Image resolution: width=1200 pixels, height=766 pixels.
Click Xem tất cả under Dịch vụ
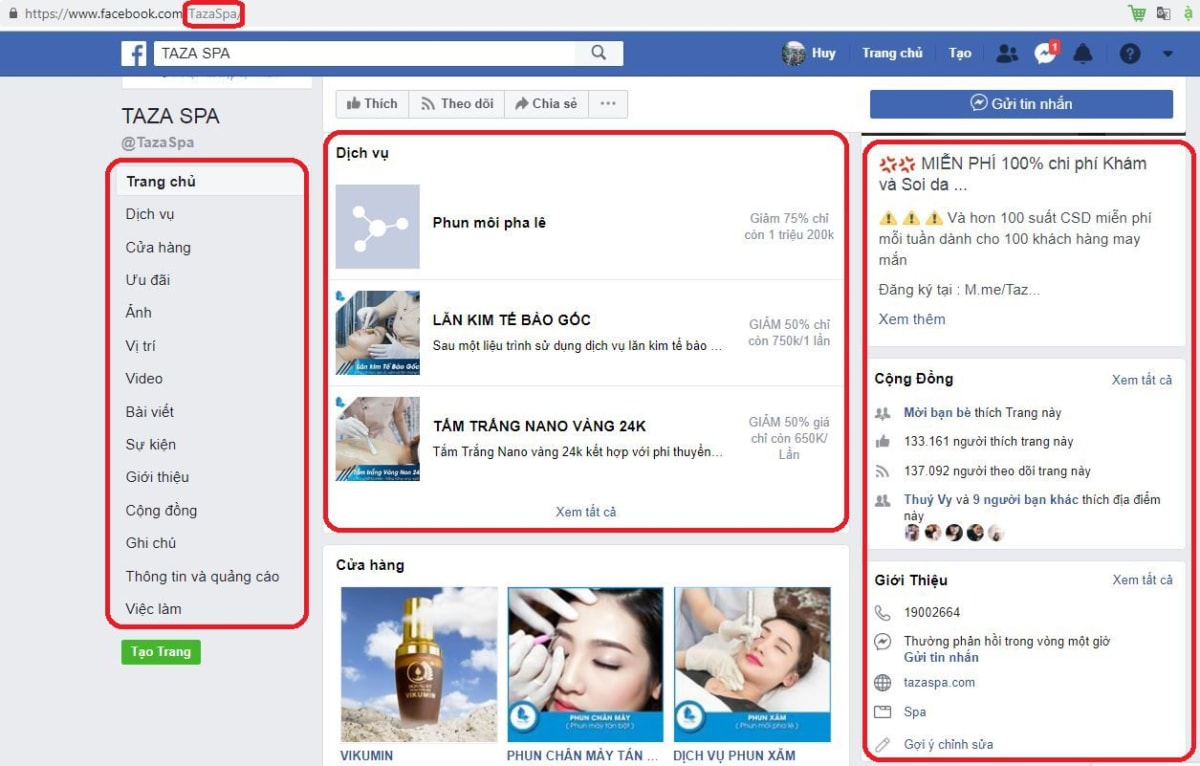tap(586, 512)
